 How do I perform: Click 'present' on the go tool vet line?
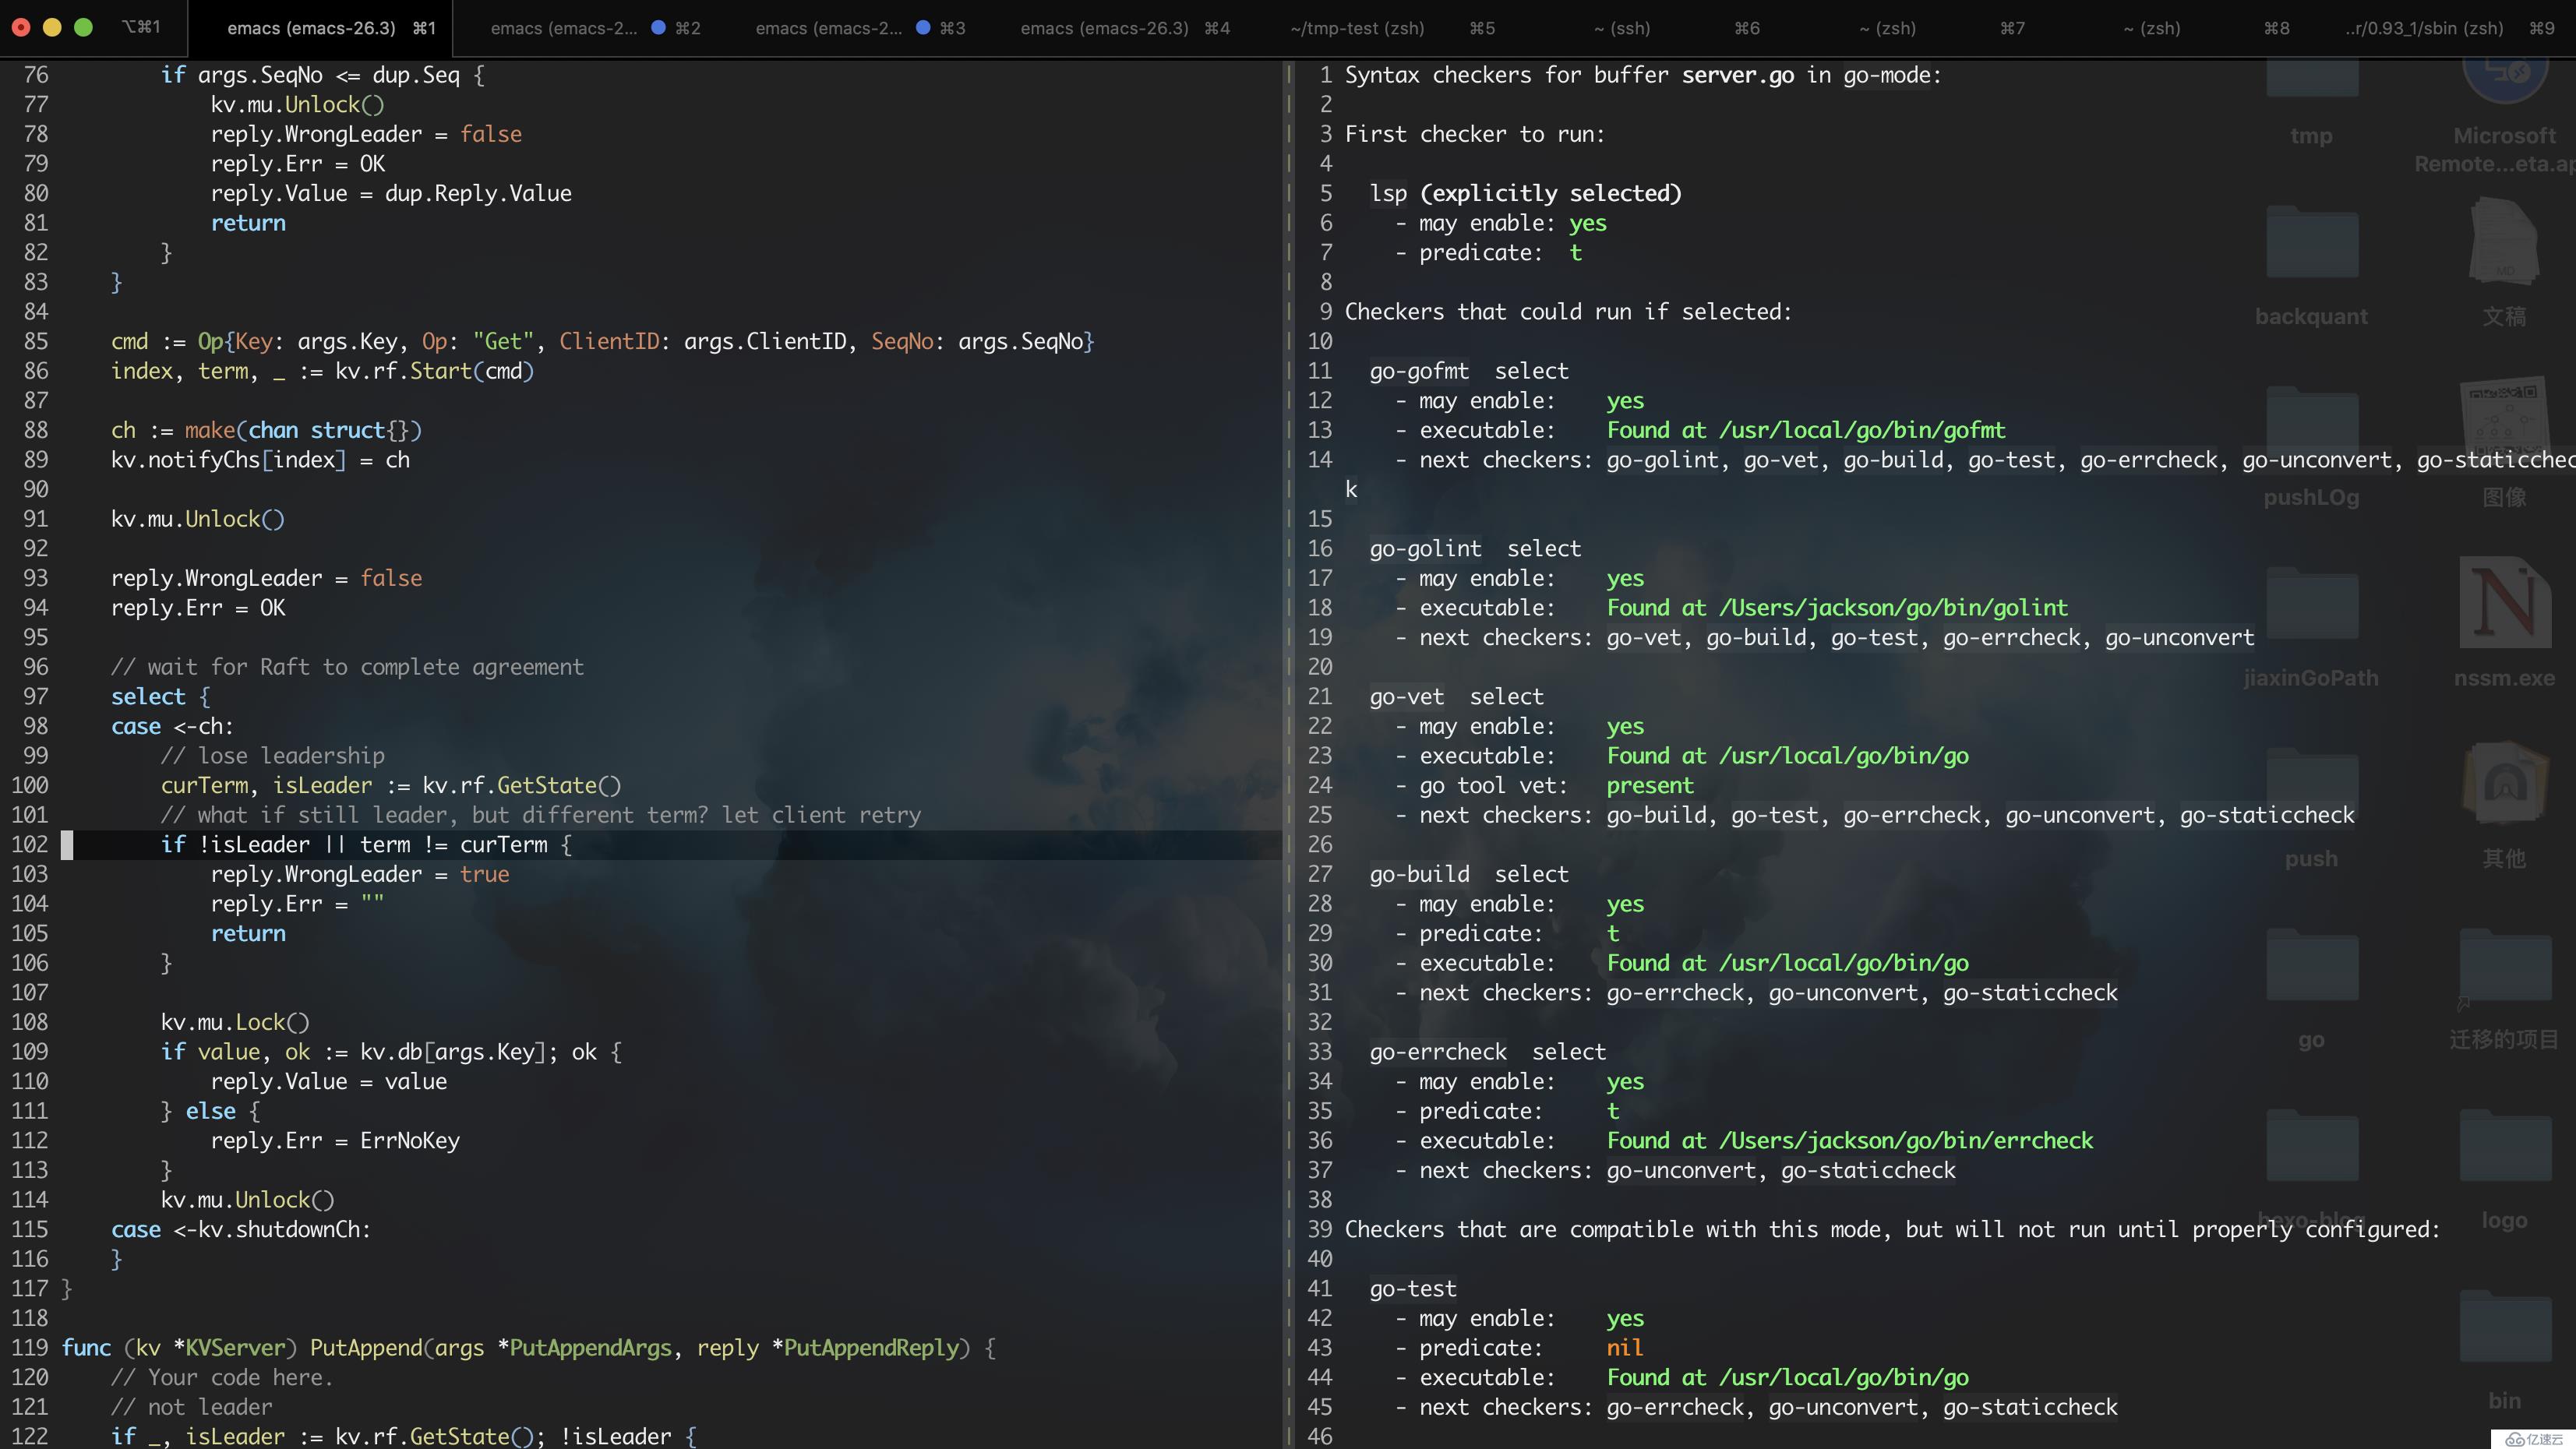click(x=1650, y=786)
